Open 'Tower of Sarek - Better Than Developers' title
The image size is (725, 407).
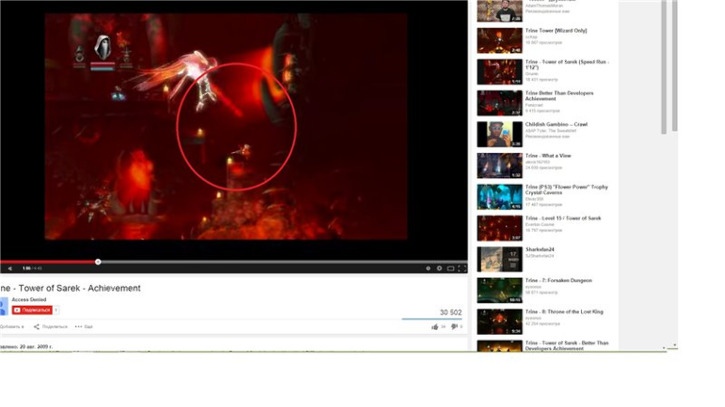tap(567, 345)
